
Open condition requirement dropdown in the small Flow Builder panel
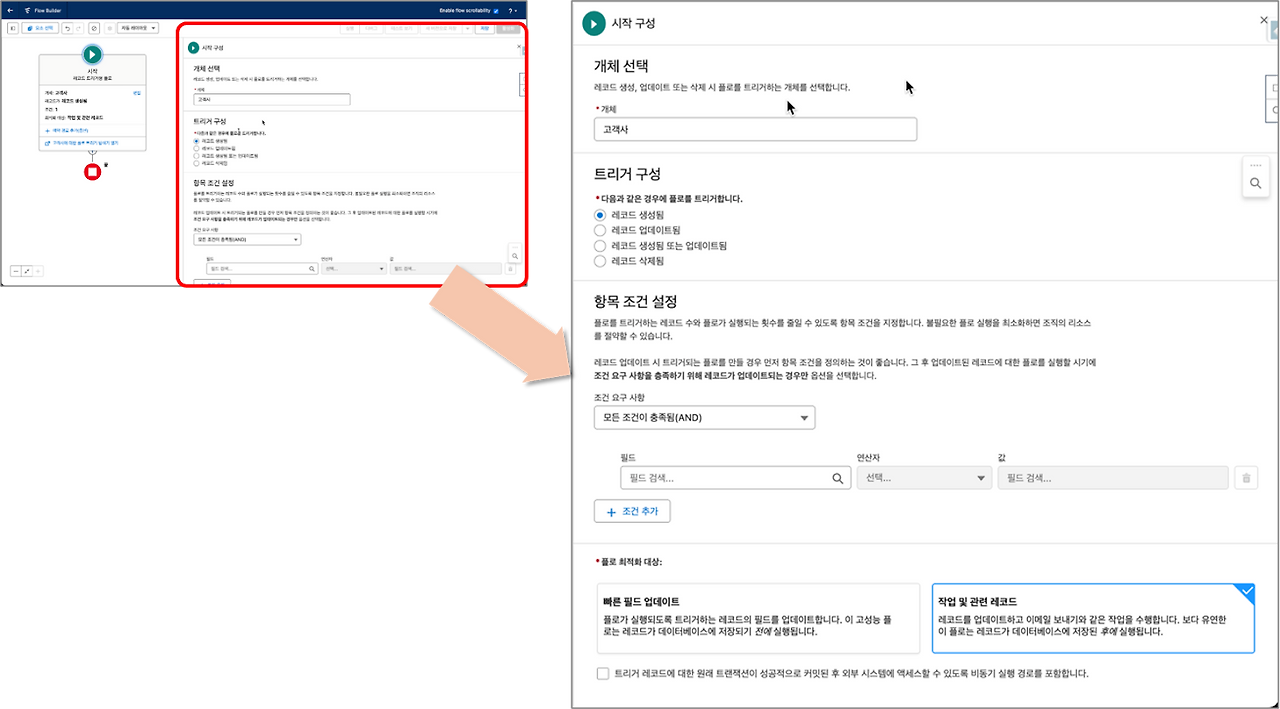coord(247,239)
